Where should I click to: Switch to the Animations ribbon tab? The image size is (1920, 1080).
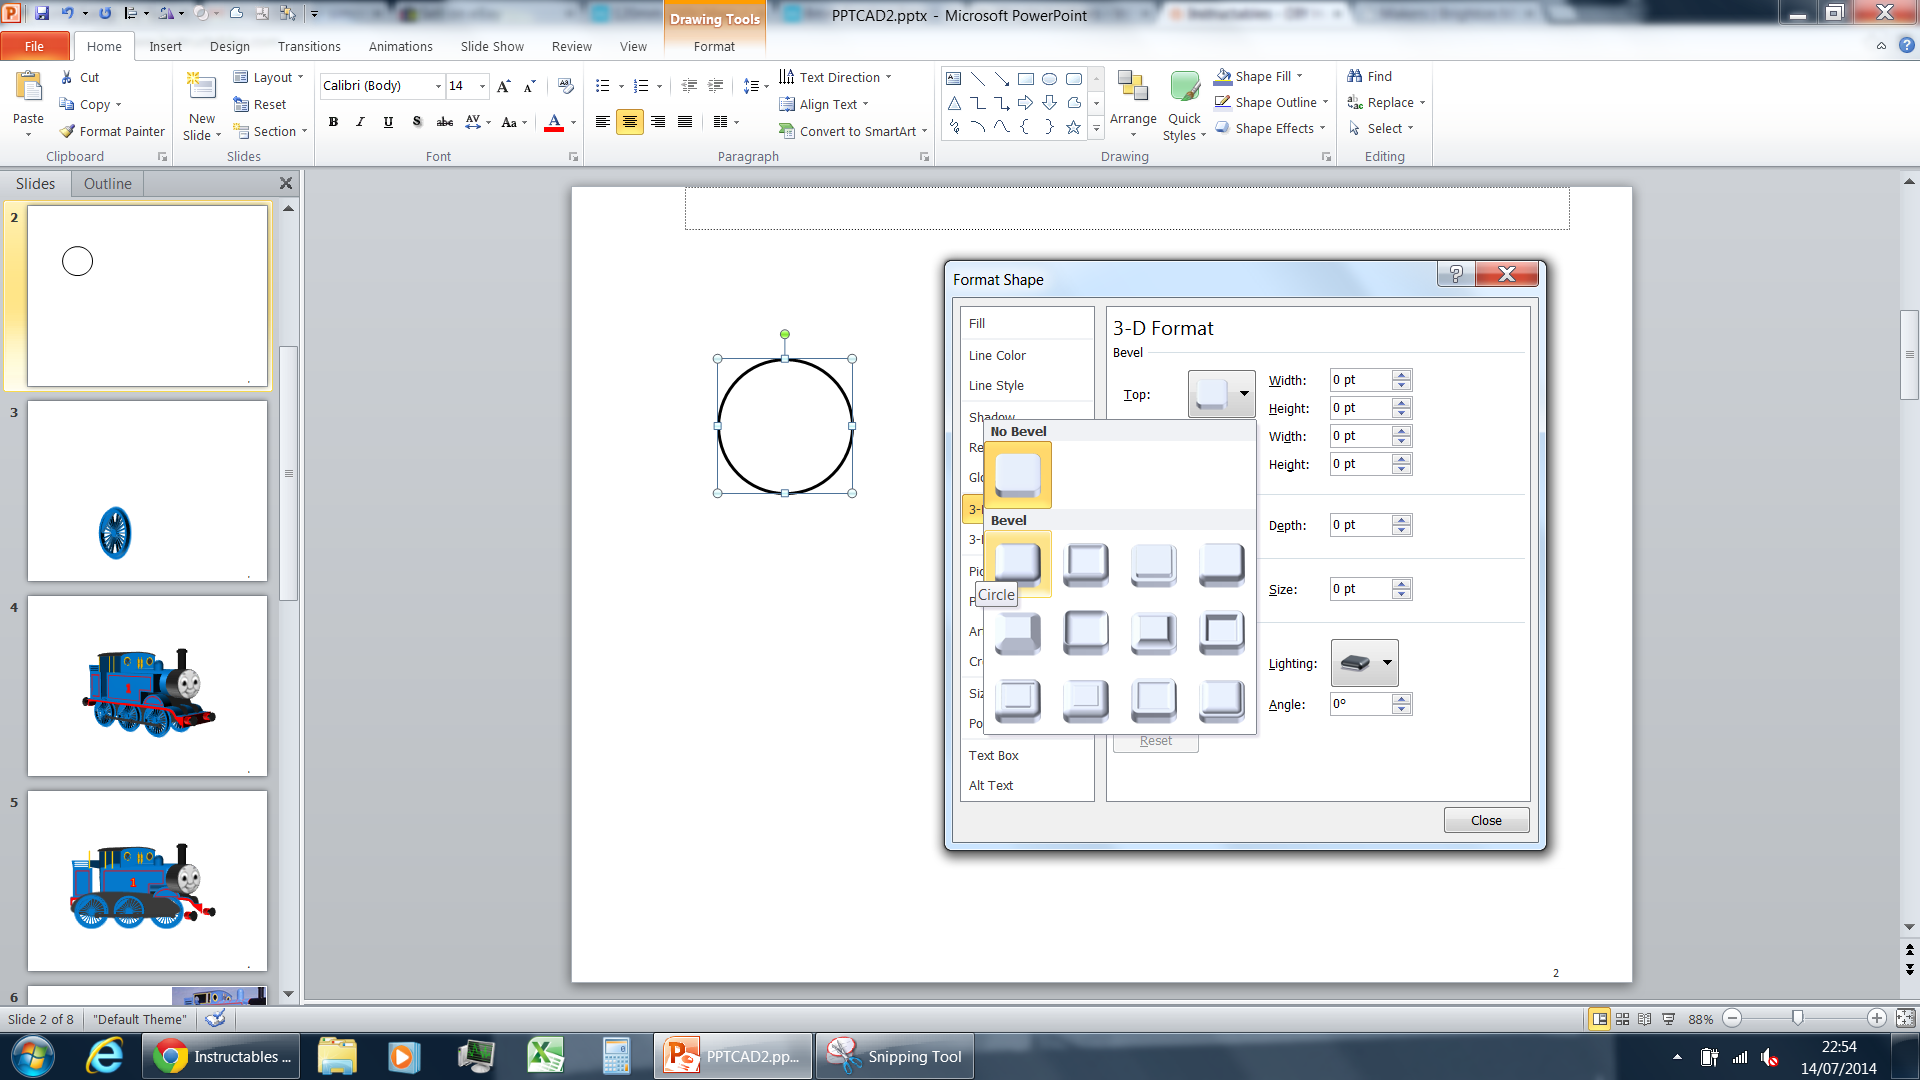[x=400, y=46]
